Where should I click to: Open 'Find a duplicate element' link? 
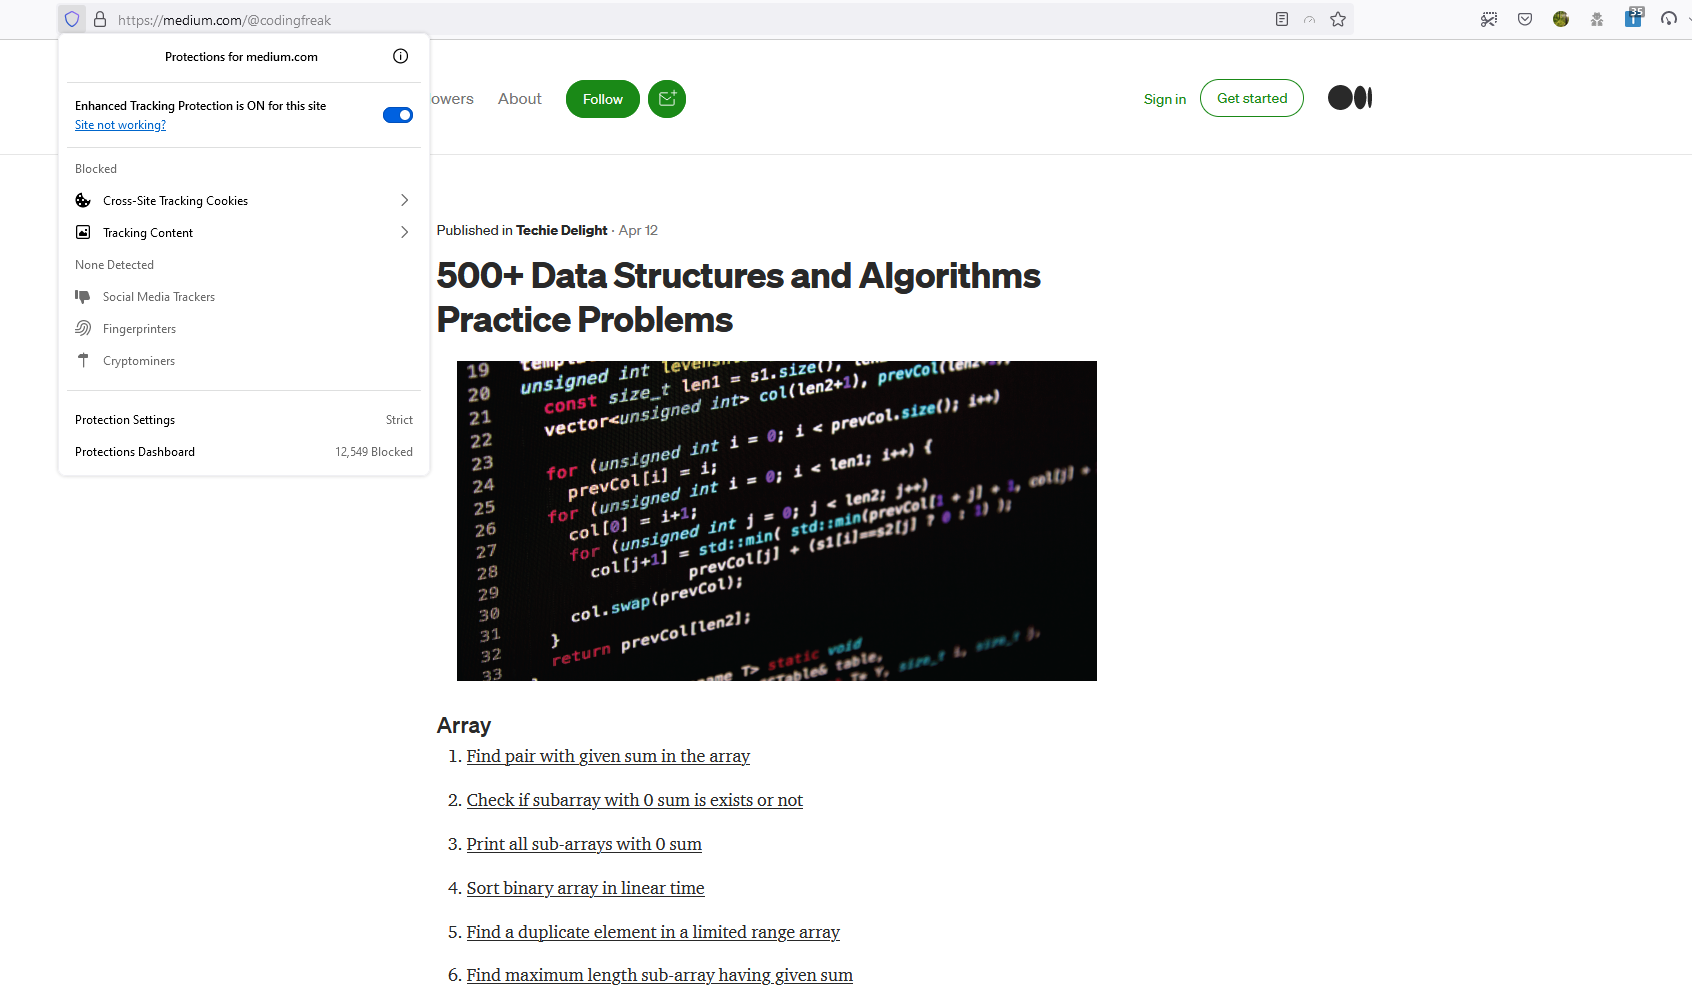[x=653, y=932]
